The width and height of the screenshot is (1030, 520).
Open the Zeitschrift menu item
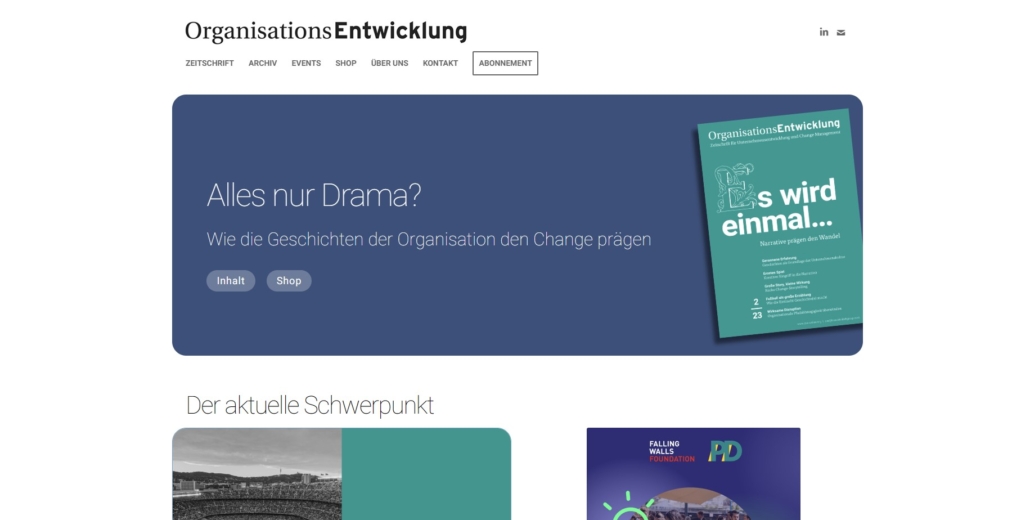point(210,64)
